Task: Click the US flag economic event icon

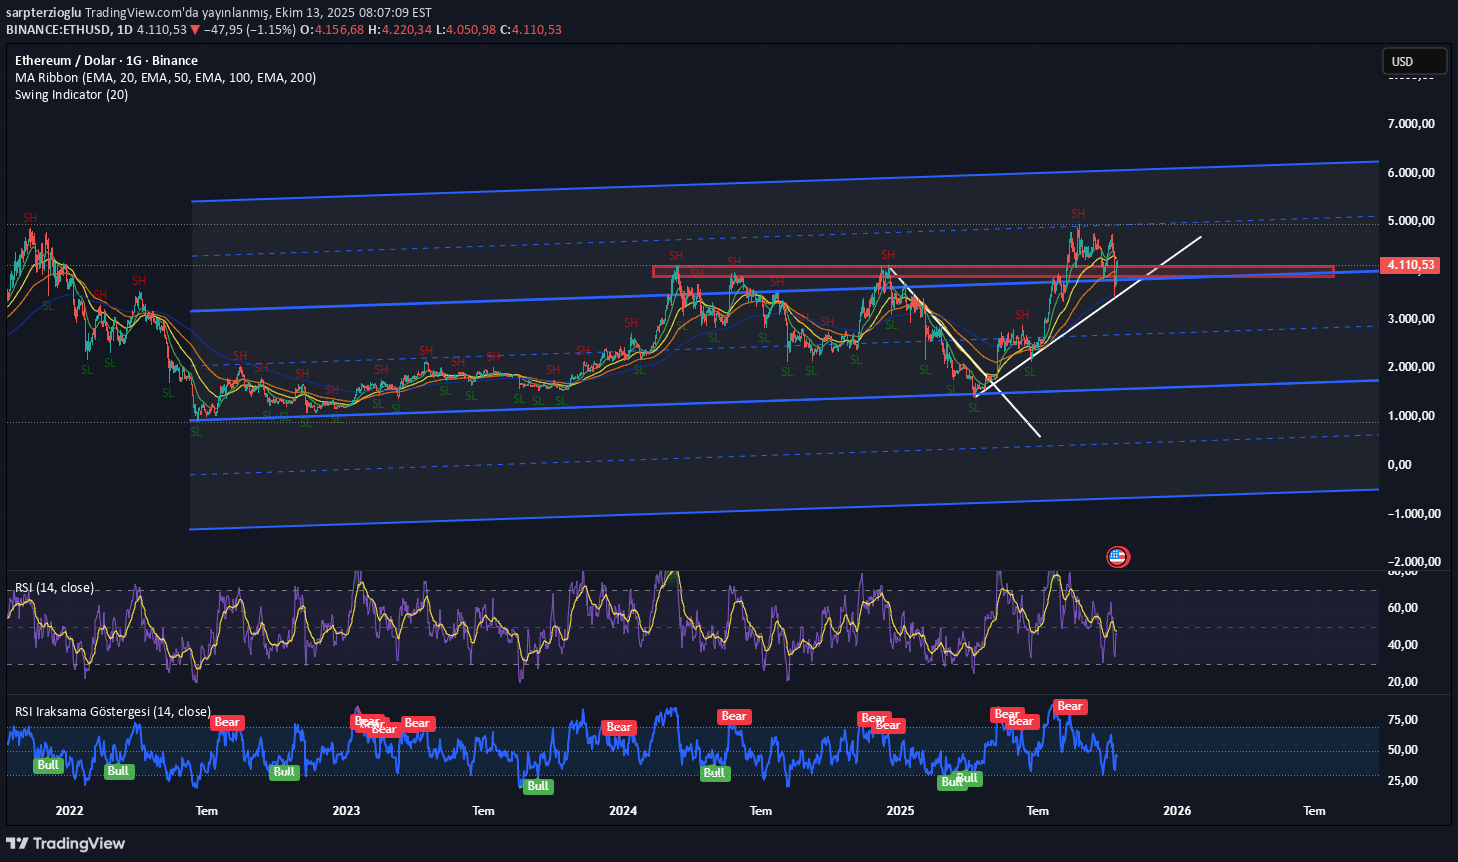Action: pos(1118,557)
